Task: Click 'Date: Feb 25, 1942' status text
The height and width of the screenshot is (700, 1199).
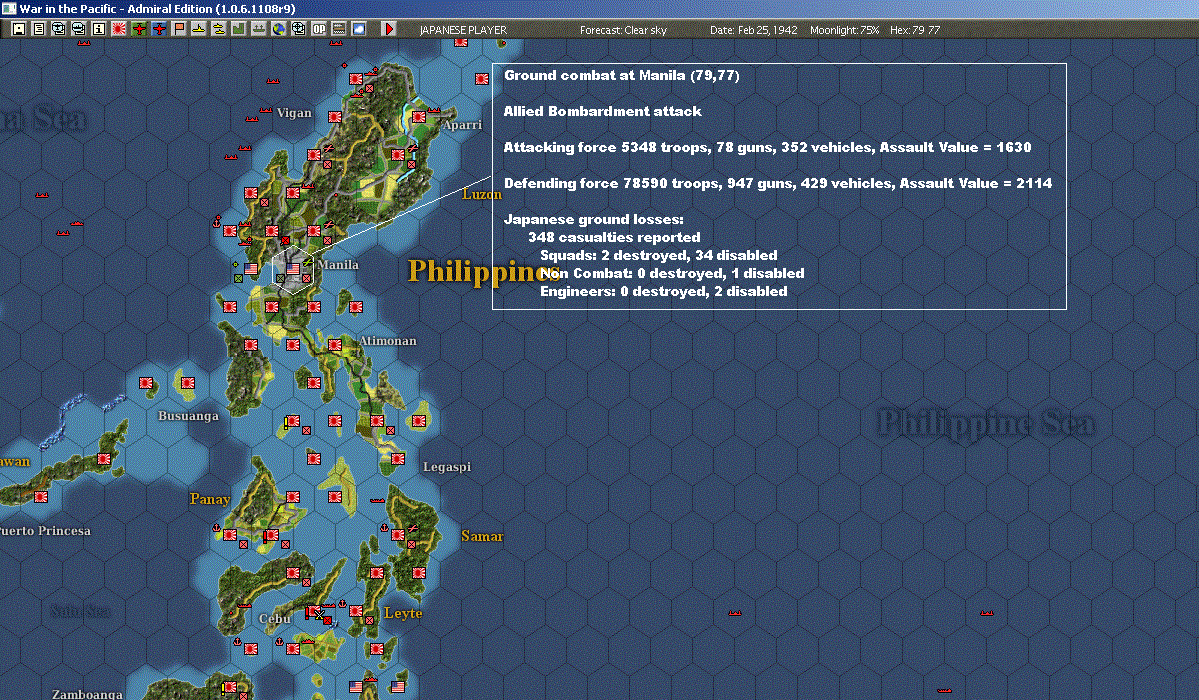Action: click(x=753, y=30)
